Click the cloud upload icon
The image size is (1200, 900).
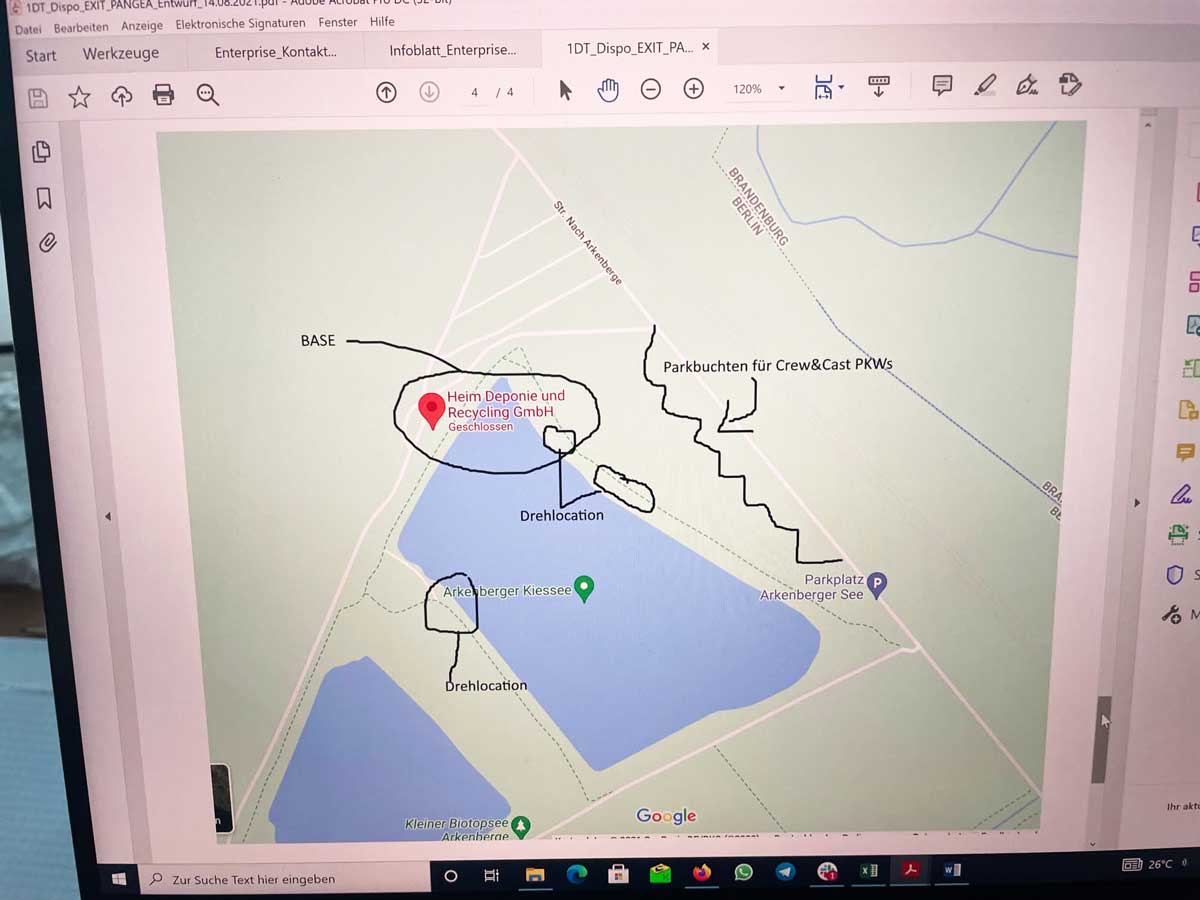point(121,96)
